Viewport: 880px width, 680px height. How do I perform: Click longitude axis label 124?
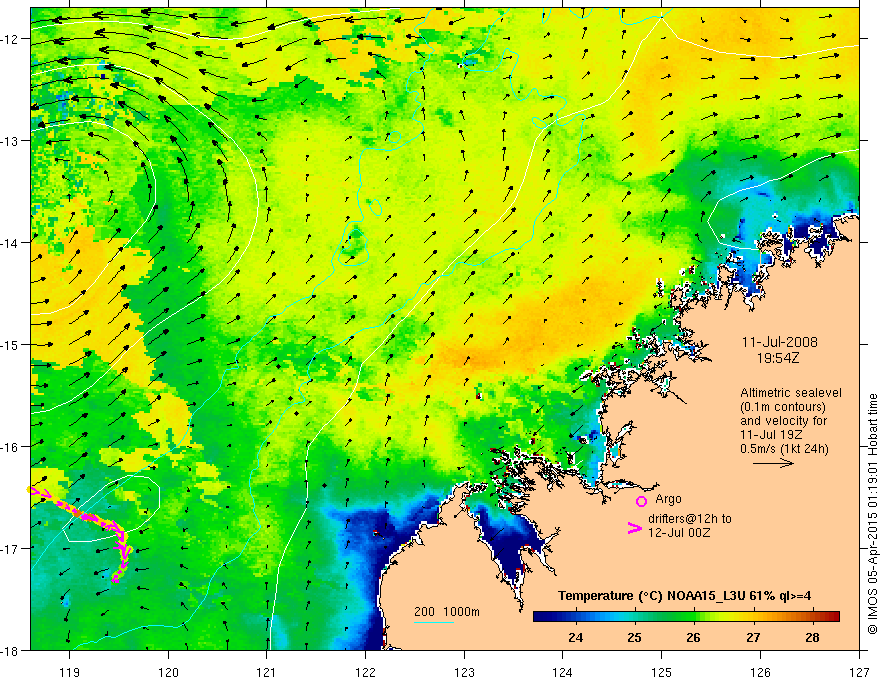click(563, 672)
